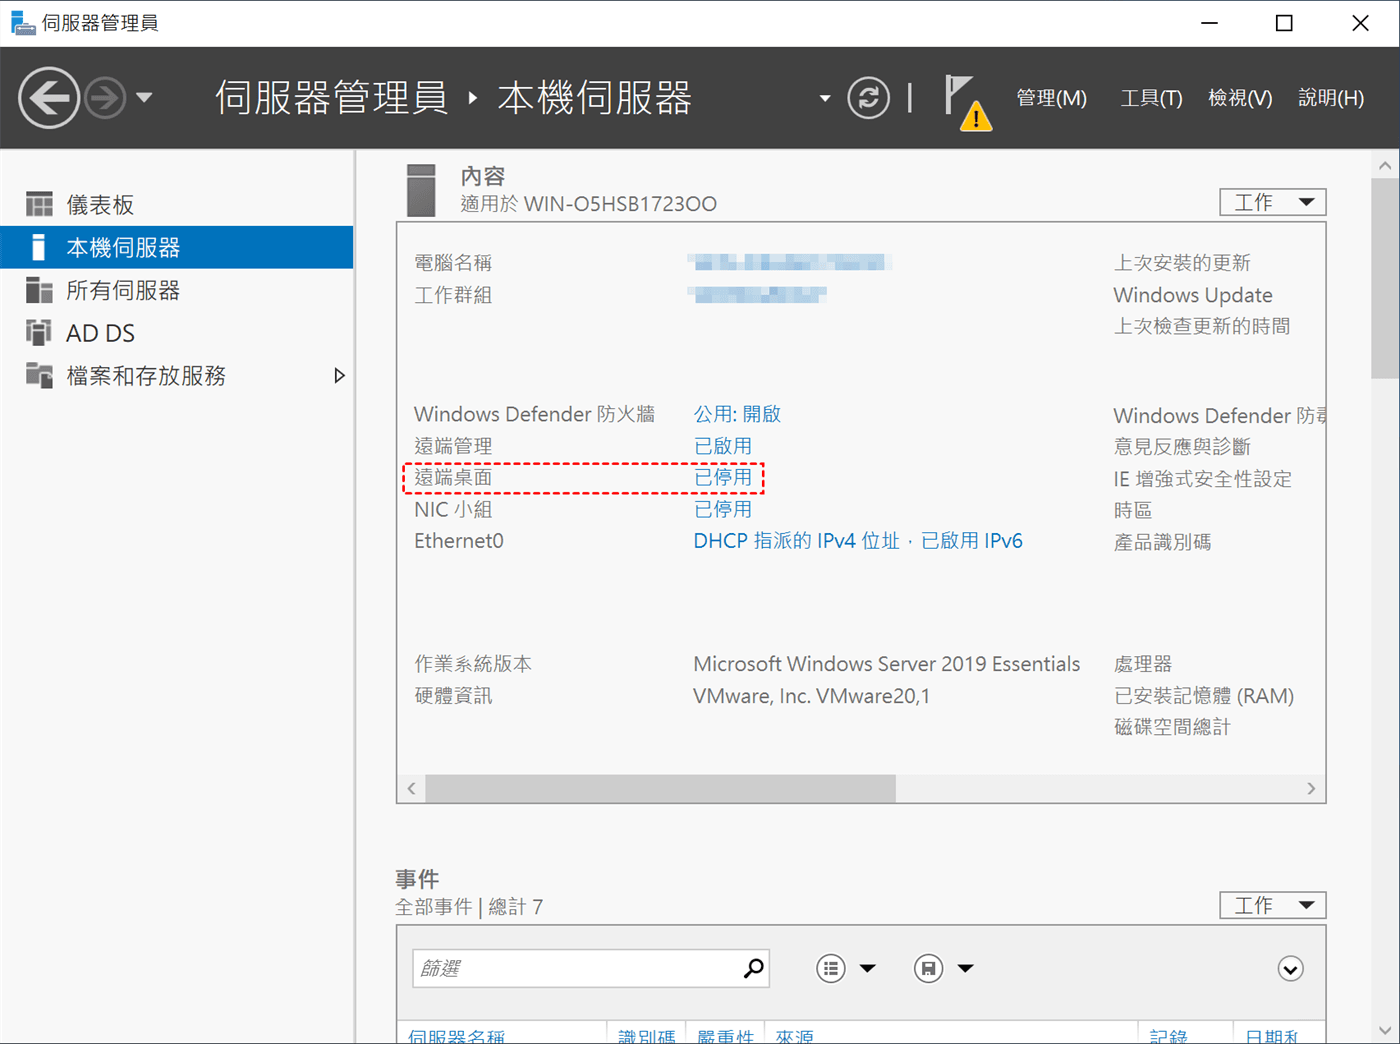Viewport: 1400px width, 1044px height.
Task: Open the notifications flag with warning
Action: (965, 101)
